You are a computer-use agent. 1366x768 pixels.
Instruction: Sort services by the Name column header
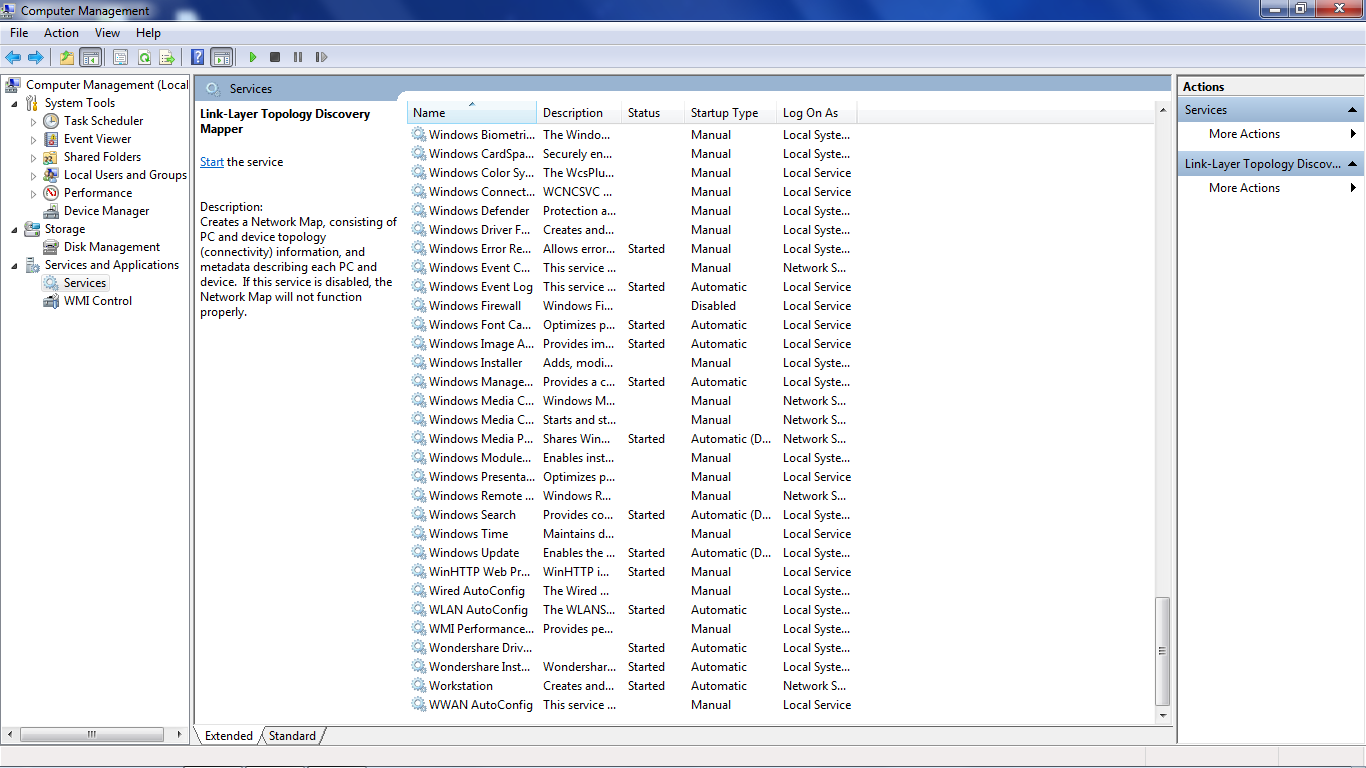[x=472, y=113]
